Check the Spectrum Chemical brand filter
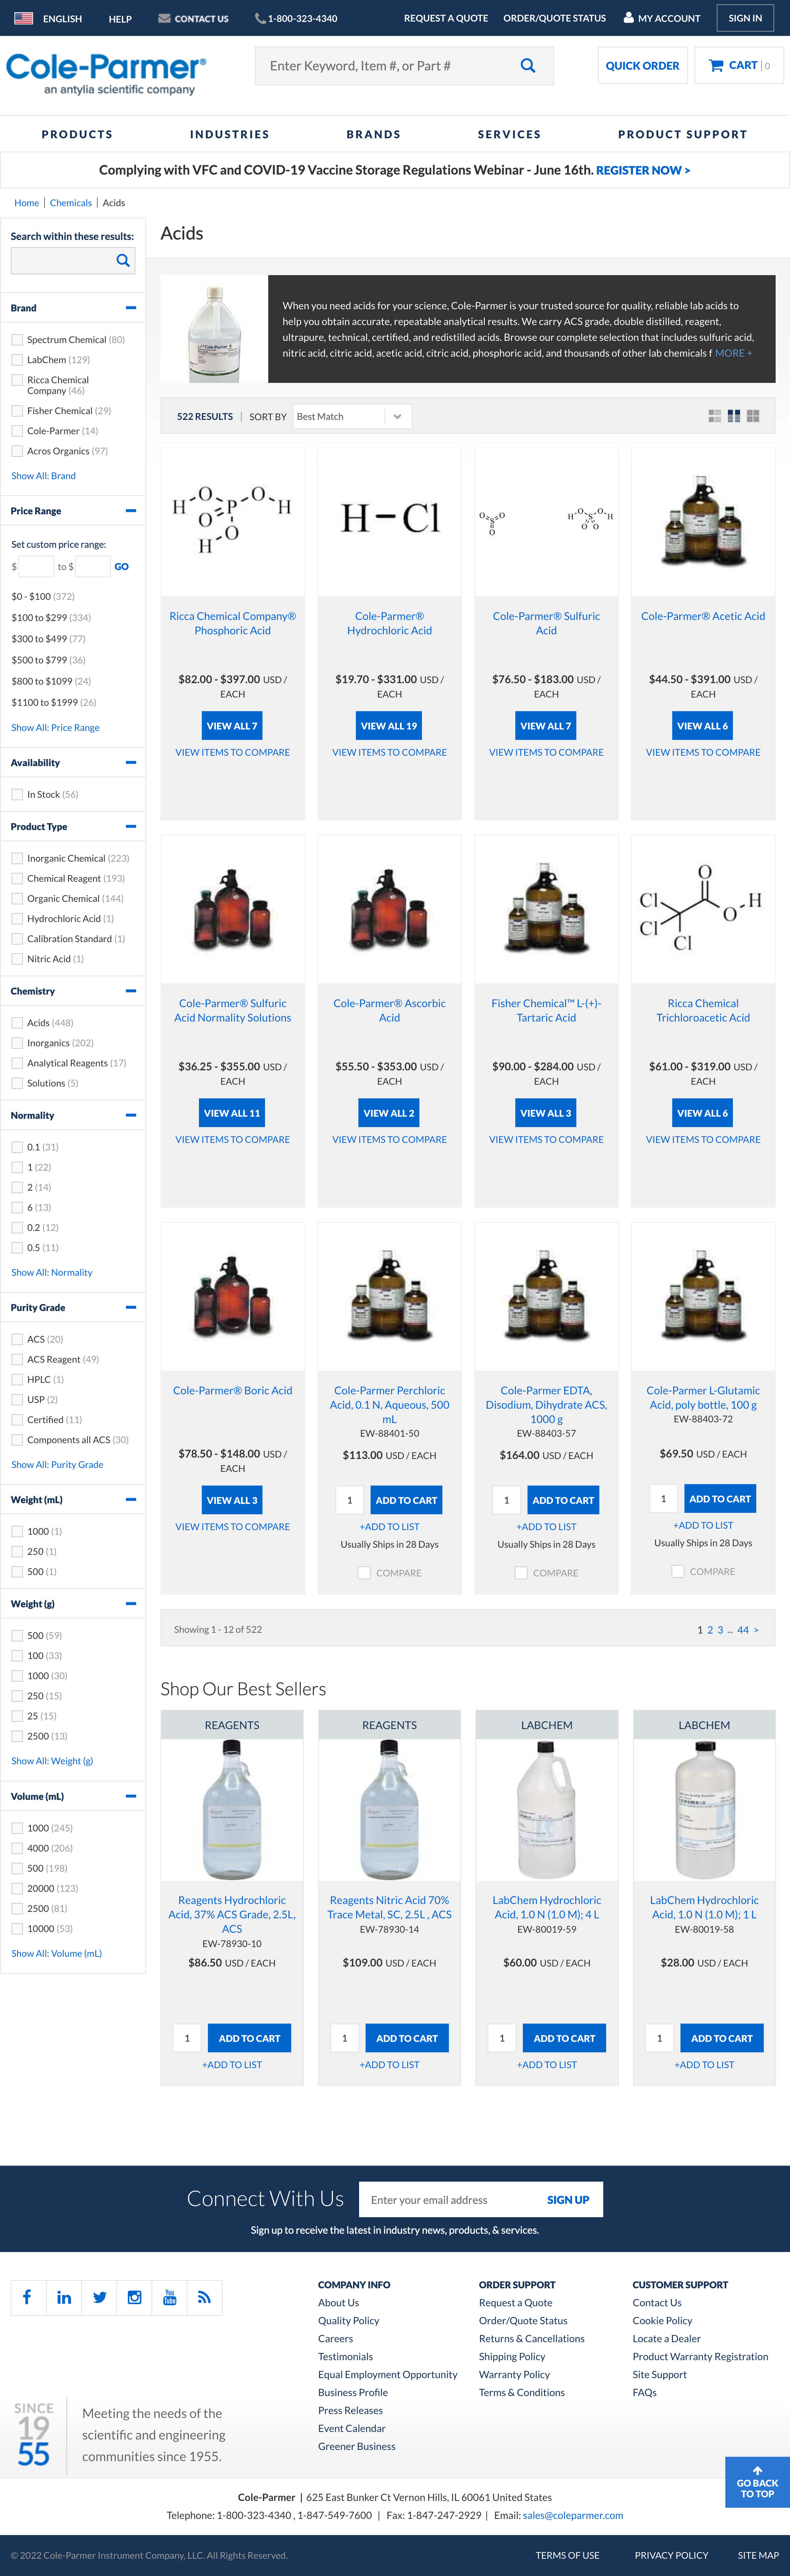Image resolution: width=790 pixels, height=2576 pixels. 17,340
